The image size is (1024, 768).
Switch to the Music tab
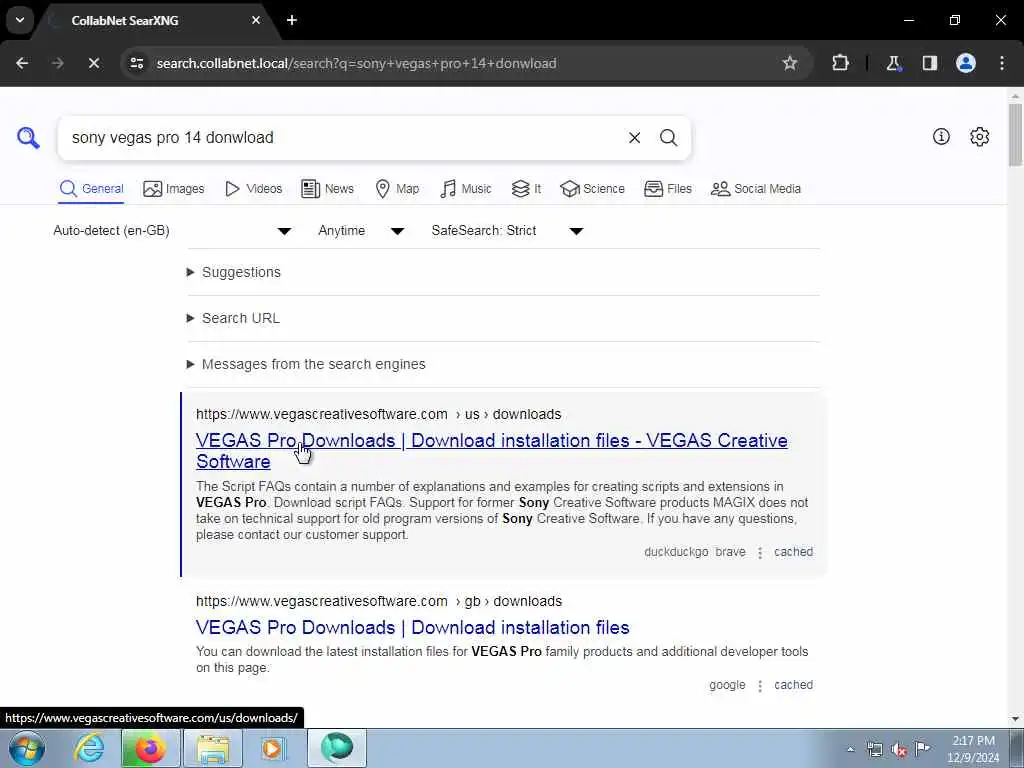click(466, 189)
